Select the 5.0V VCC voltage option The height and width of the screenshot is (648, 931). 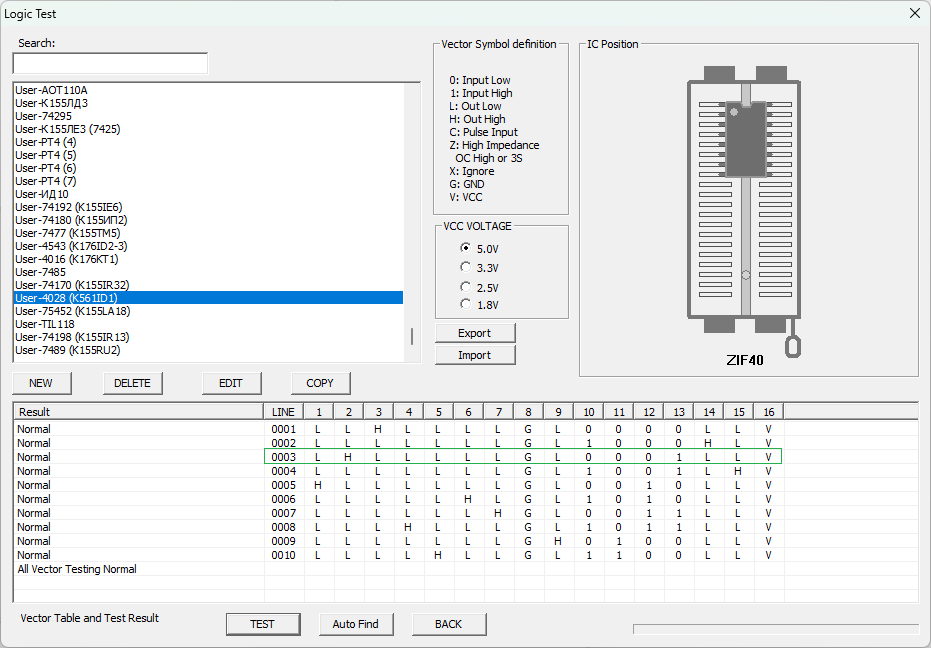[465, 248]
